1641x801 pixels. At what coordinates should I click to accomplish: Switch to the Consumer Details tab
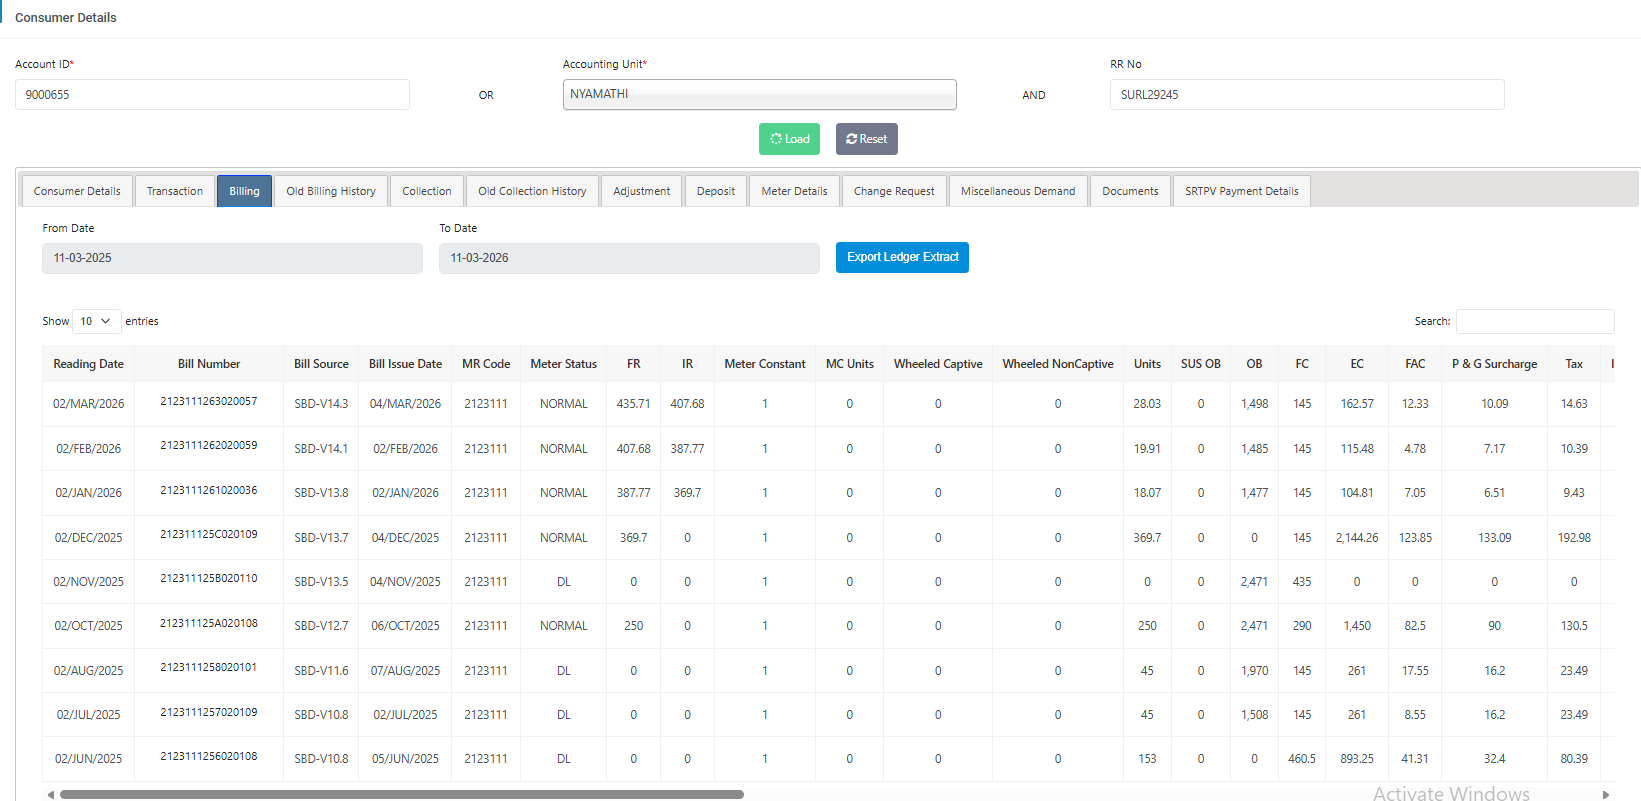77,191
